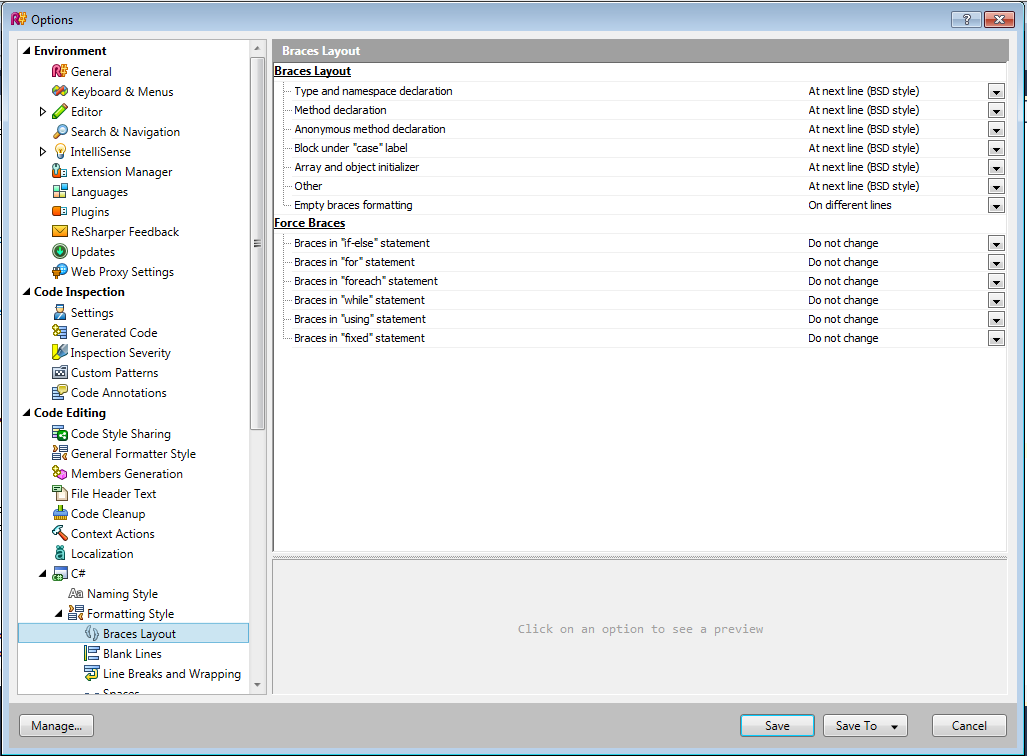
Task: Select the Keyboard & Menus icon
Action: (60, 91)
